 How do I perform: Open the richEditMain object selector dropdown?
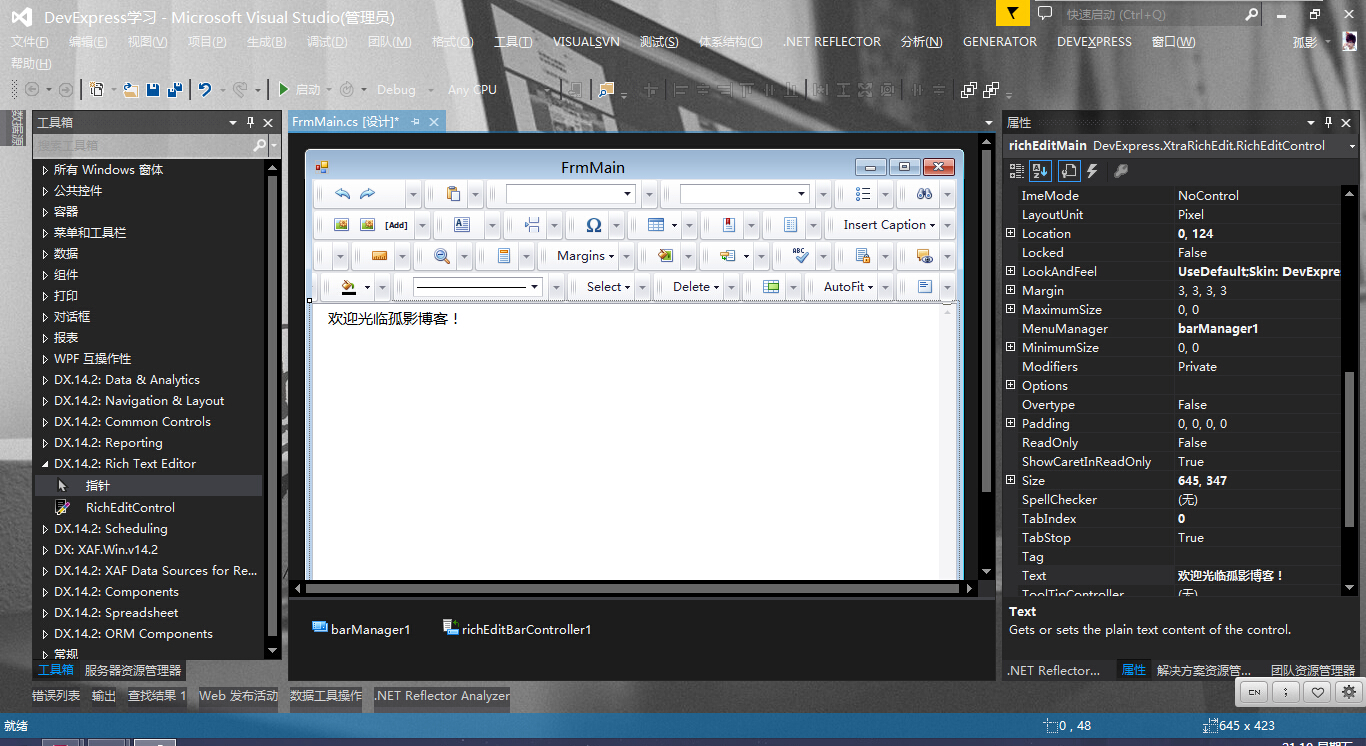coord(1352,146)
